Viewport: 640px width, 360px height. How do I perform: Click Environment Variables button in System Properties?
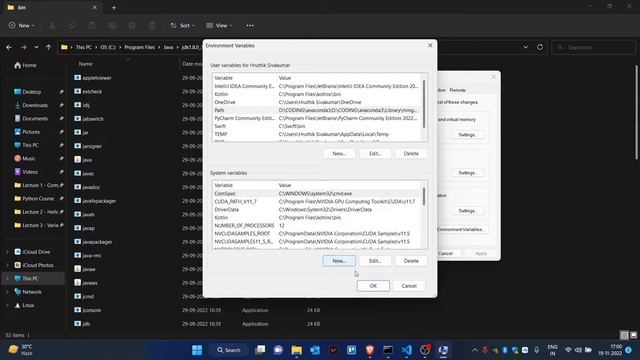[x=461, y=229]
